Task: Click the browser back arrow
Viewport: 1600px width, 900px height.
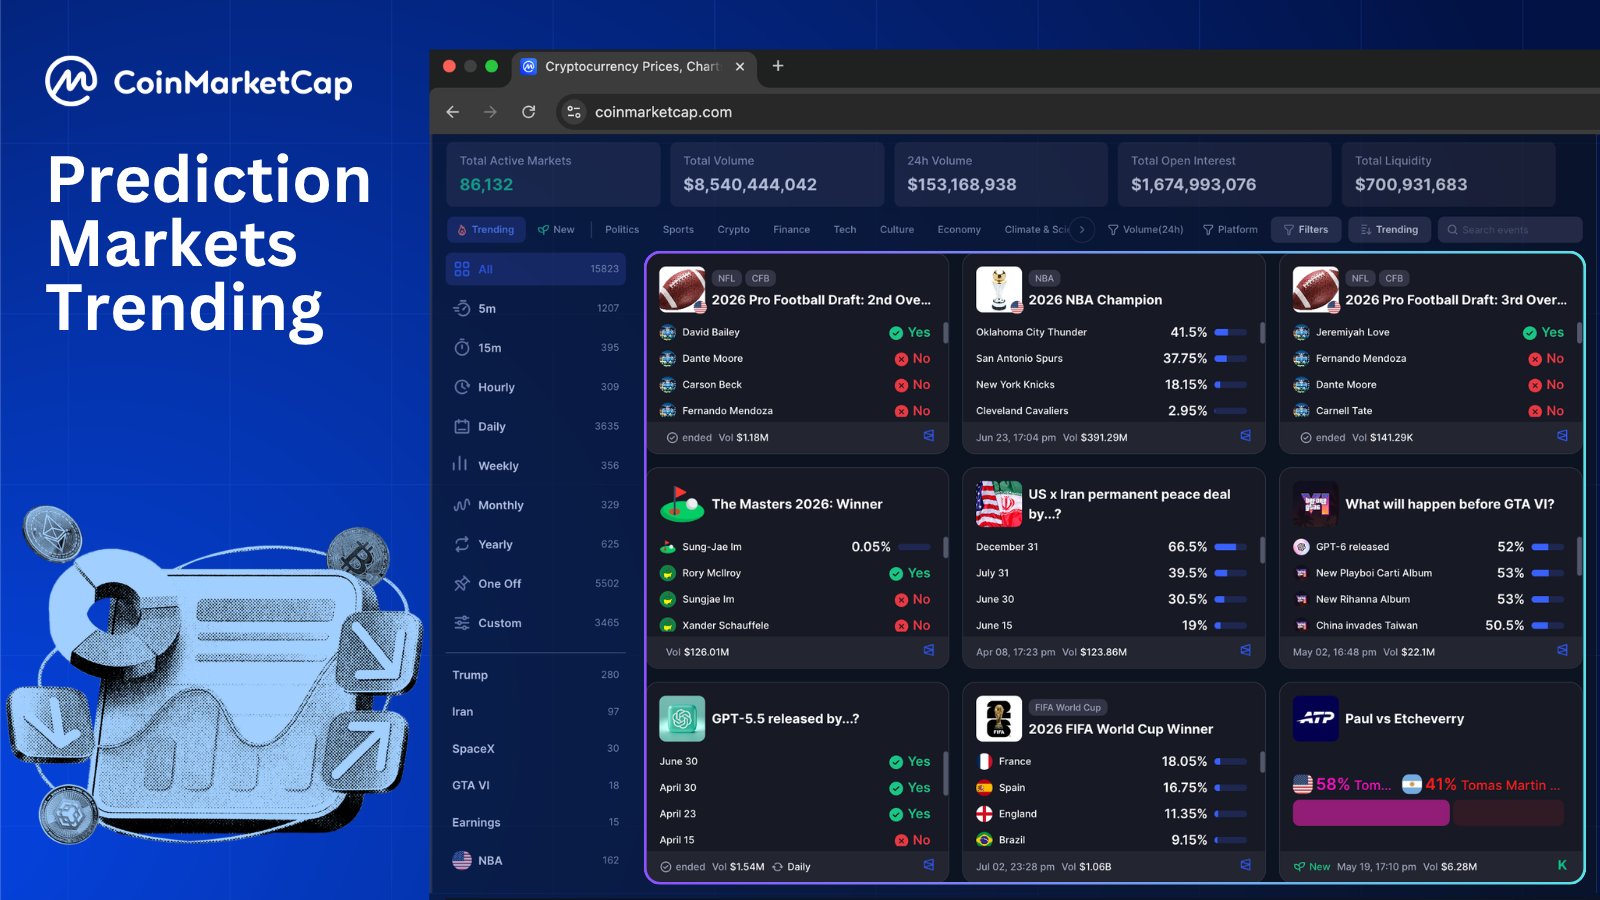Action: 452,112
